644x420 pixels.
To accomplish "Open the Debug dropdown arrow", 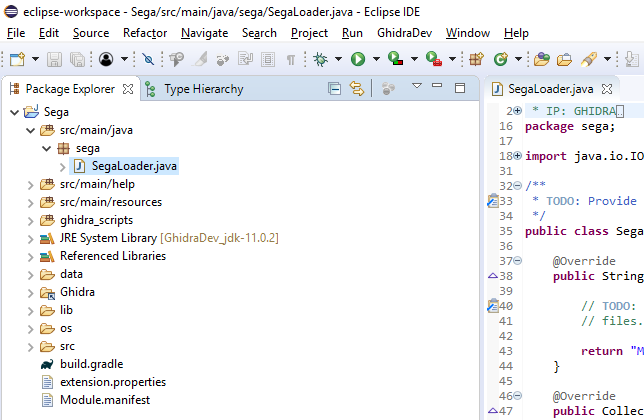I will [x=338, y=60].
